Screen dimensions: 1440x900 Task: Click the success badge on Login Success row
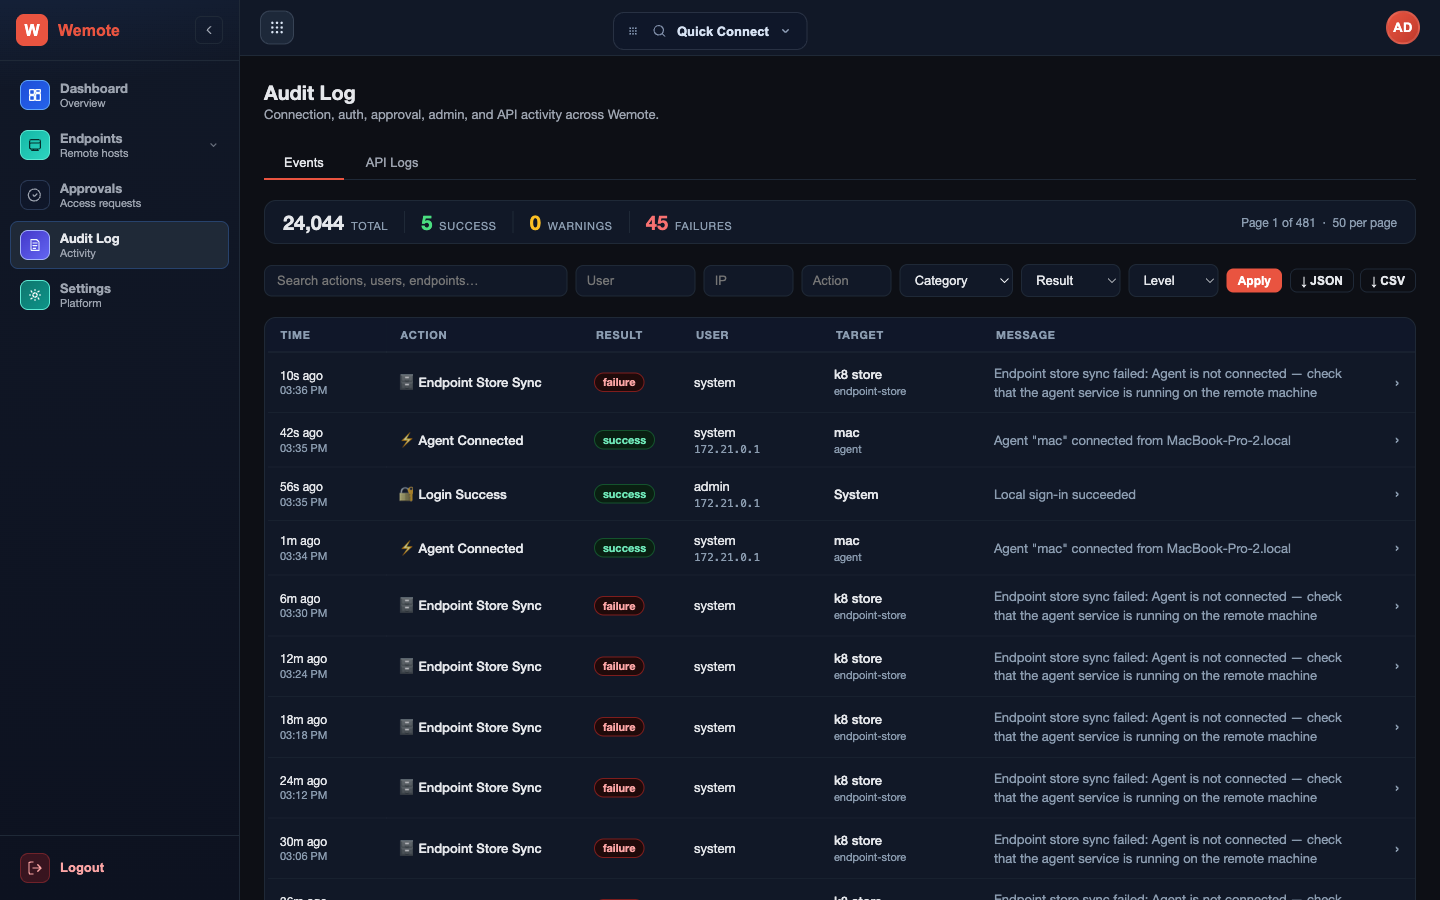624,494
